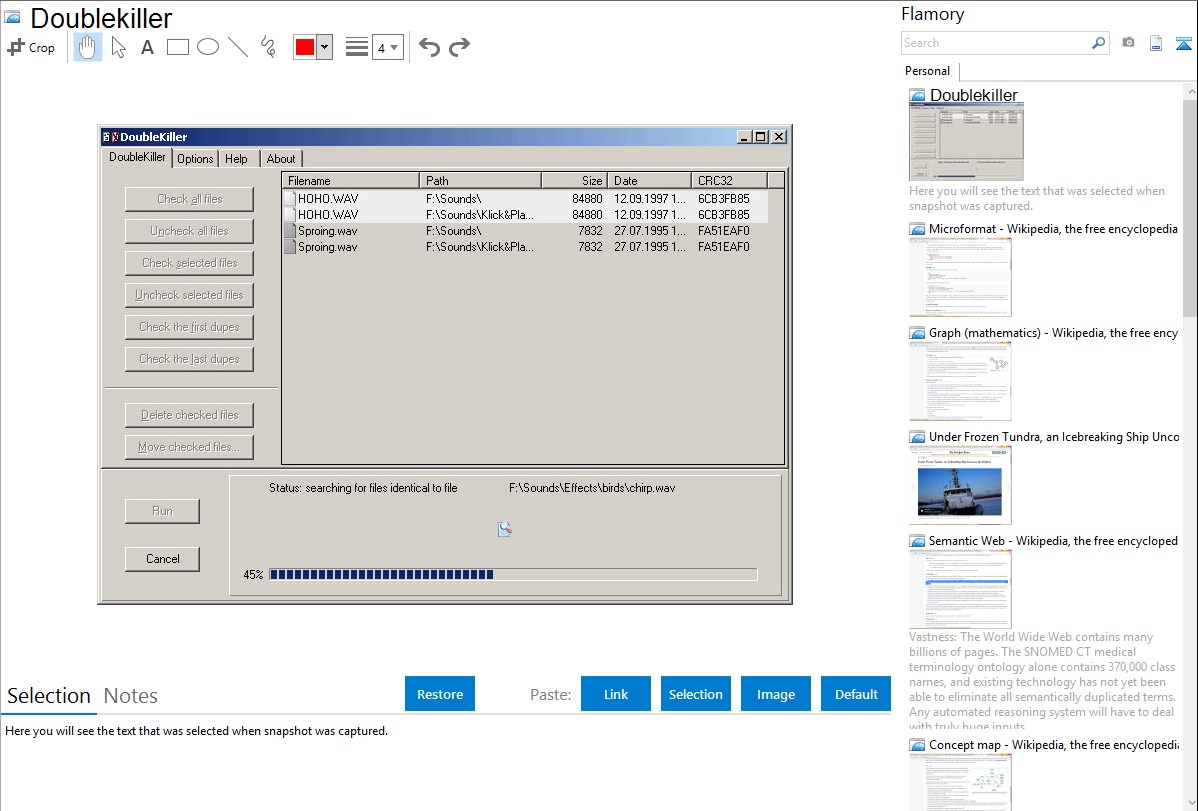This screenshot has height=811, width=1198.
Task: Activate the hand pan tool
Action: click(x=87, y=47)
